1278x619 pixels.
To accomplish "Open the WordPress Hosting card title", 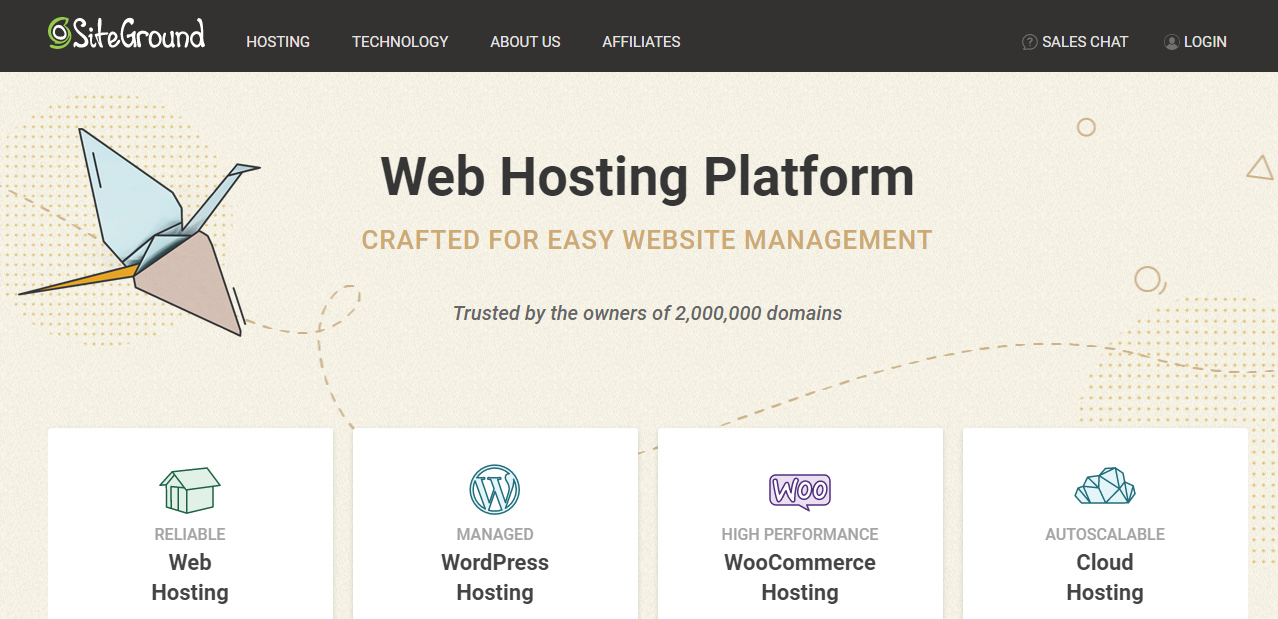I will pos(495,577).
